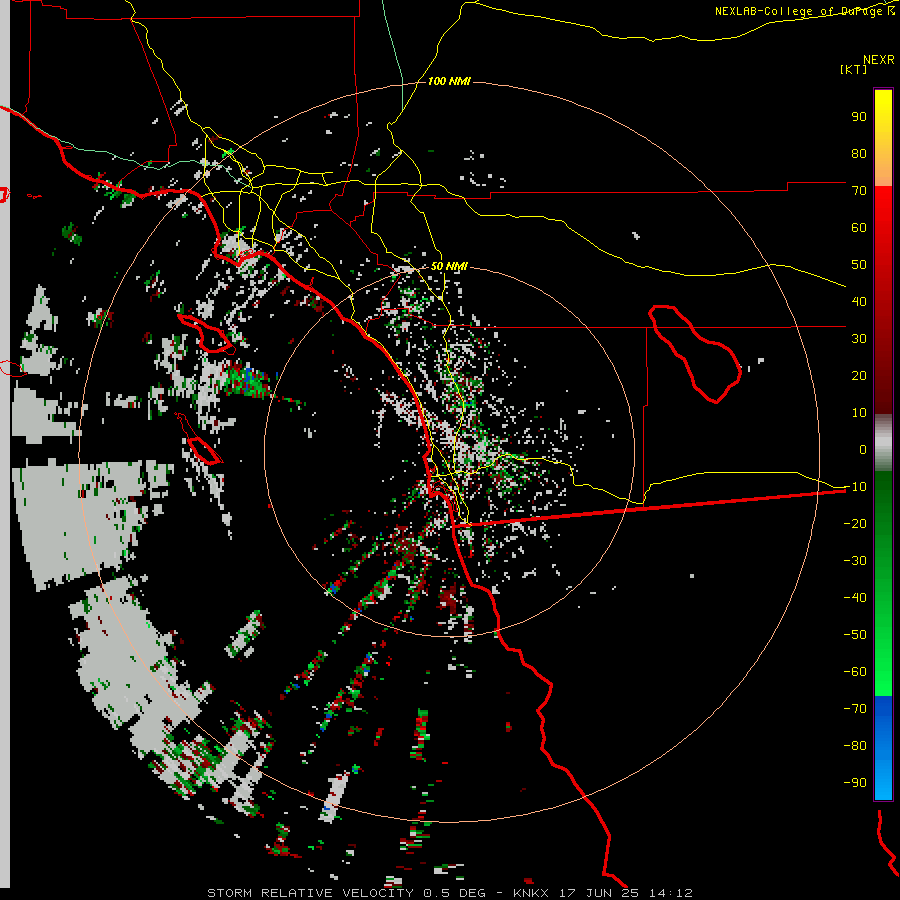Screen dimensions: 900x900
Task: Click the 50 NMI range ring label
Action: click(x=449, y=266)
